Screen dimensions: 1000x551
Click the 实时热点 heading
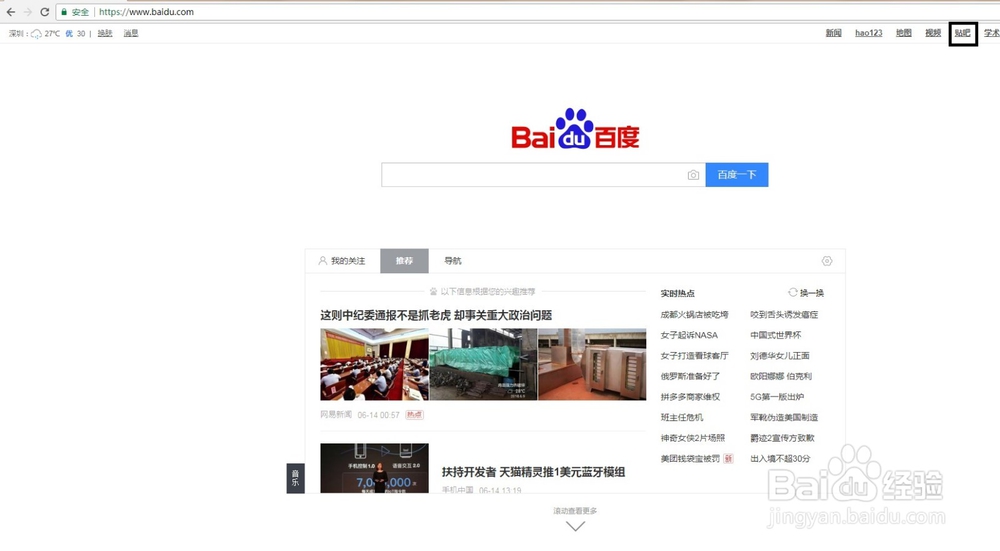pos(677,293)
